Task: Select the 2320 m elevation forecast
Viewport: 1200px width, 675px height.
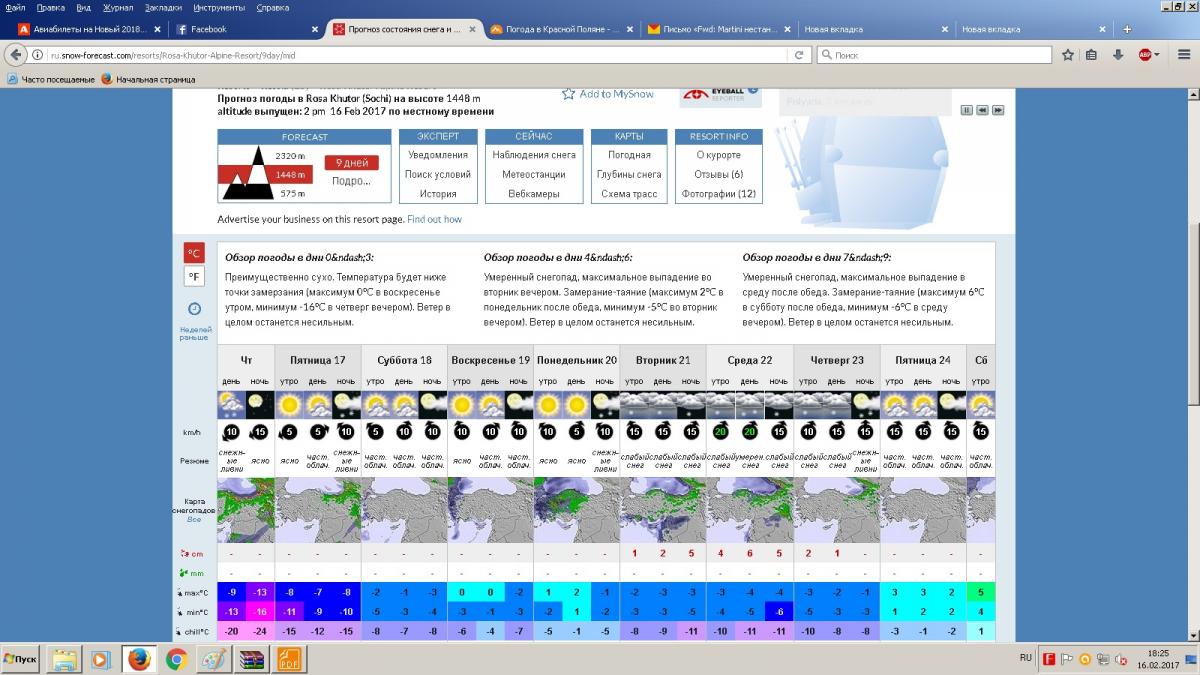Action: [290, 156]
